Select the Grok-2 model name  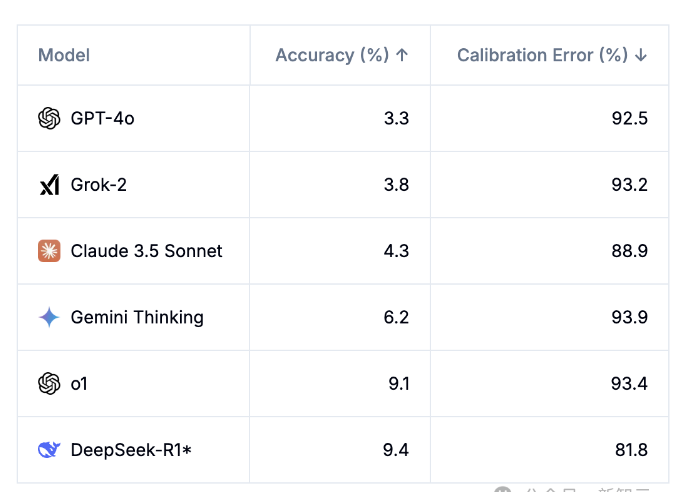(98, 185)
